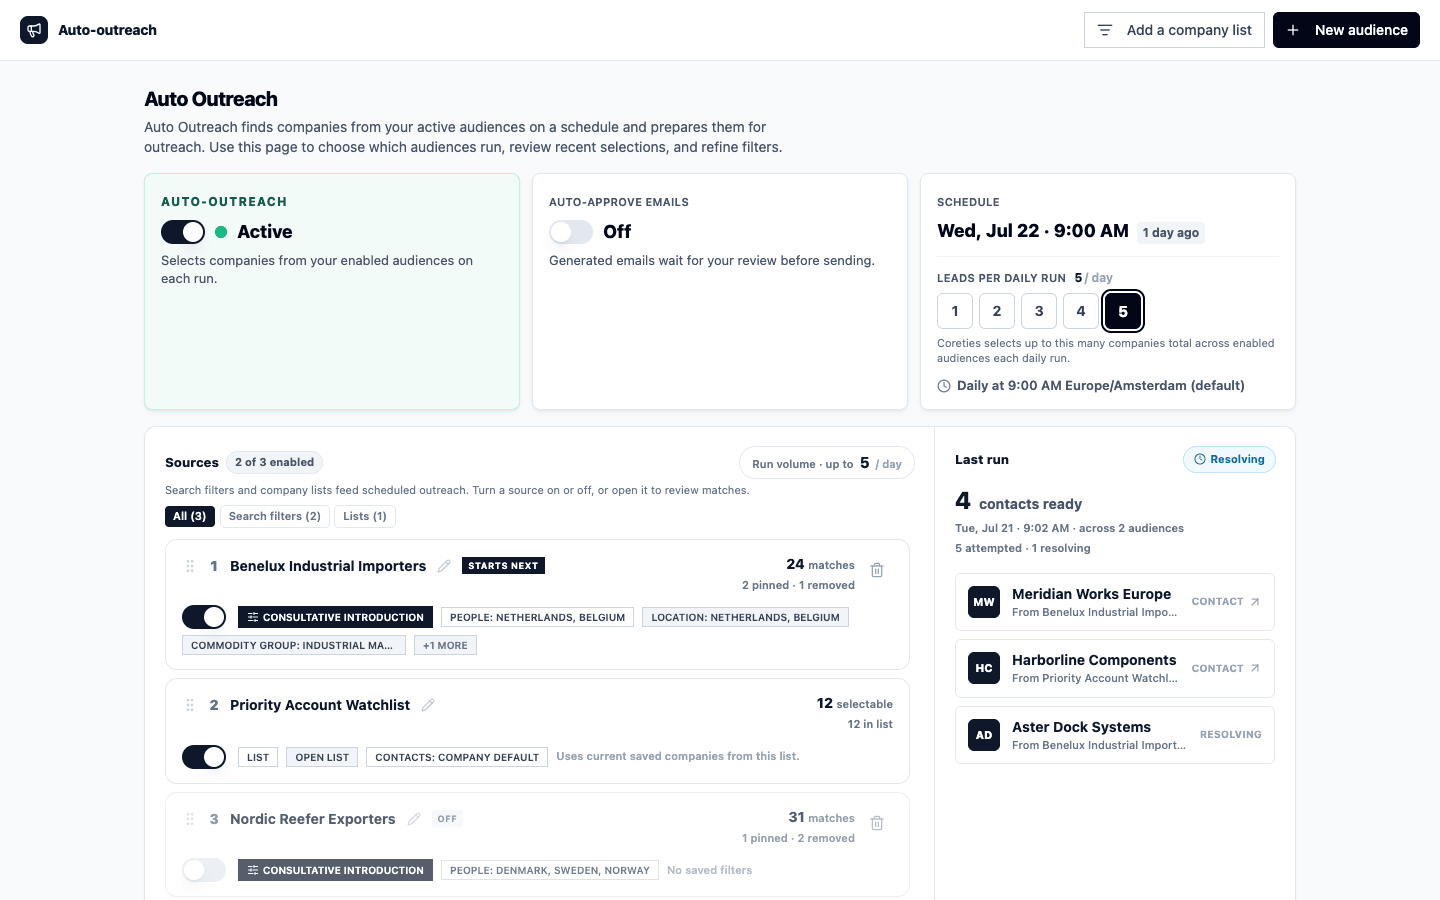This screenshot has height=900, width=1440.
Task: Click the 31 matches count
Action: click(821, 818)
